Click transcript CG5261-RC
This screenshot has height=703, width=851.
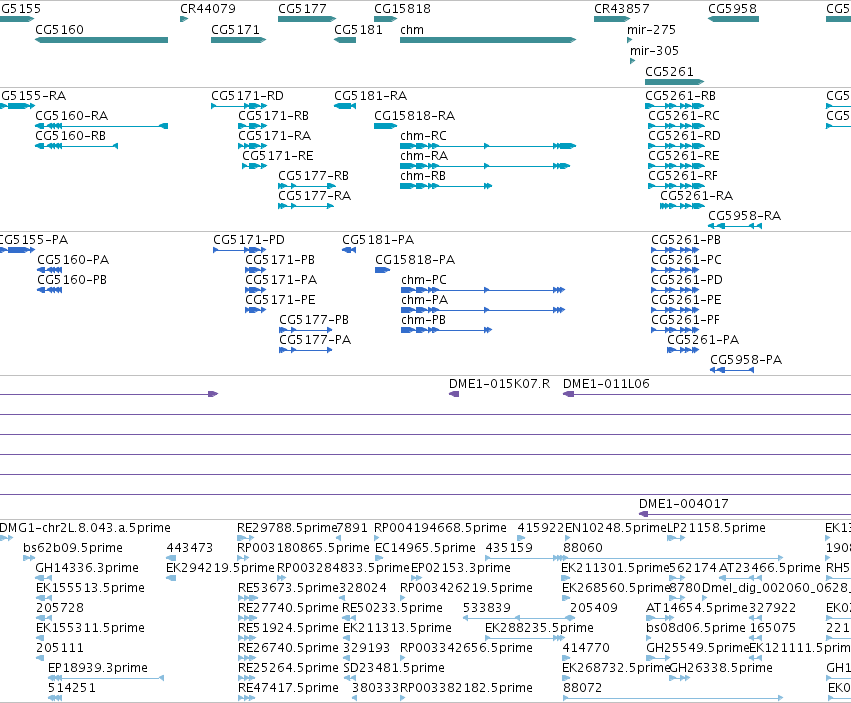676,126
